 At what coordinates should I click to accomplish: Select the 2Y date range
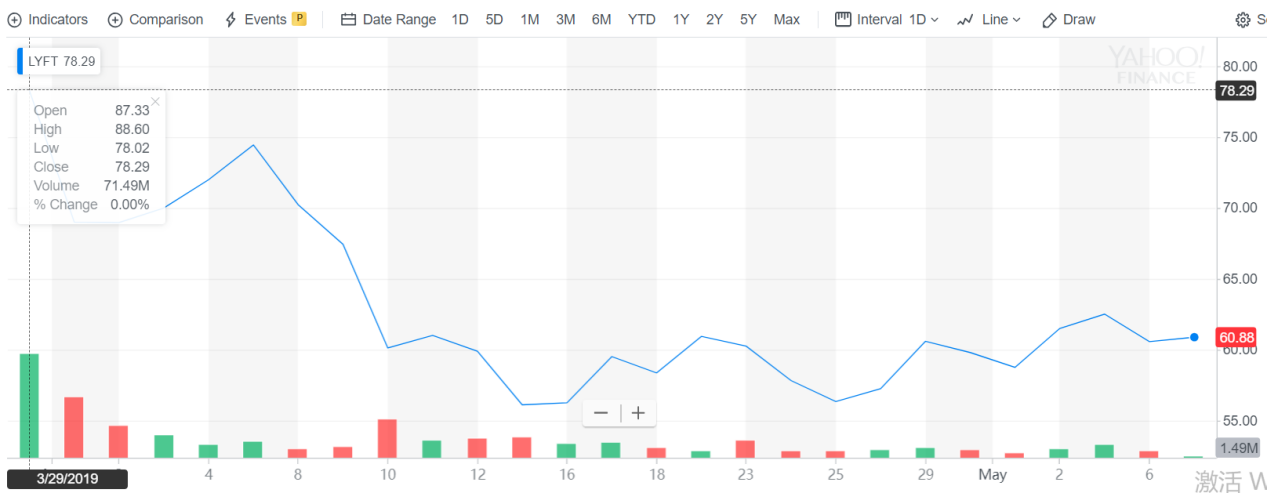click(714, 20)
